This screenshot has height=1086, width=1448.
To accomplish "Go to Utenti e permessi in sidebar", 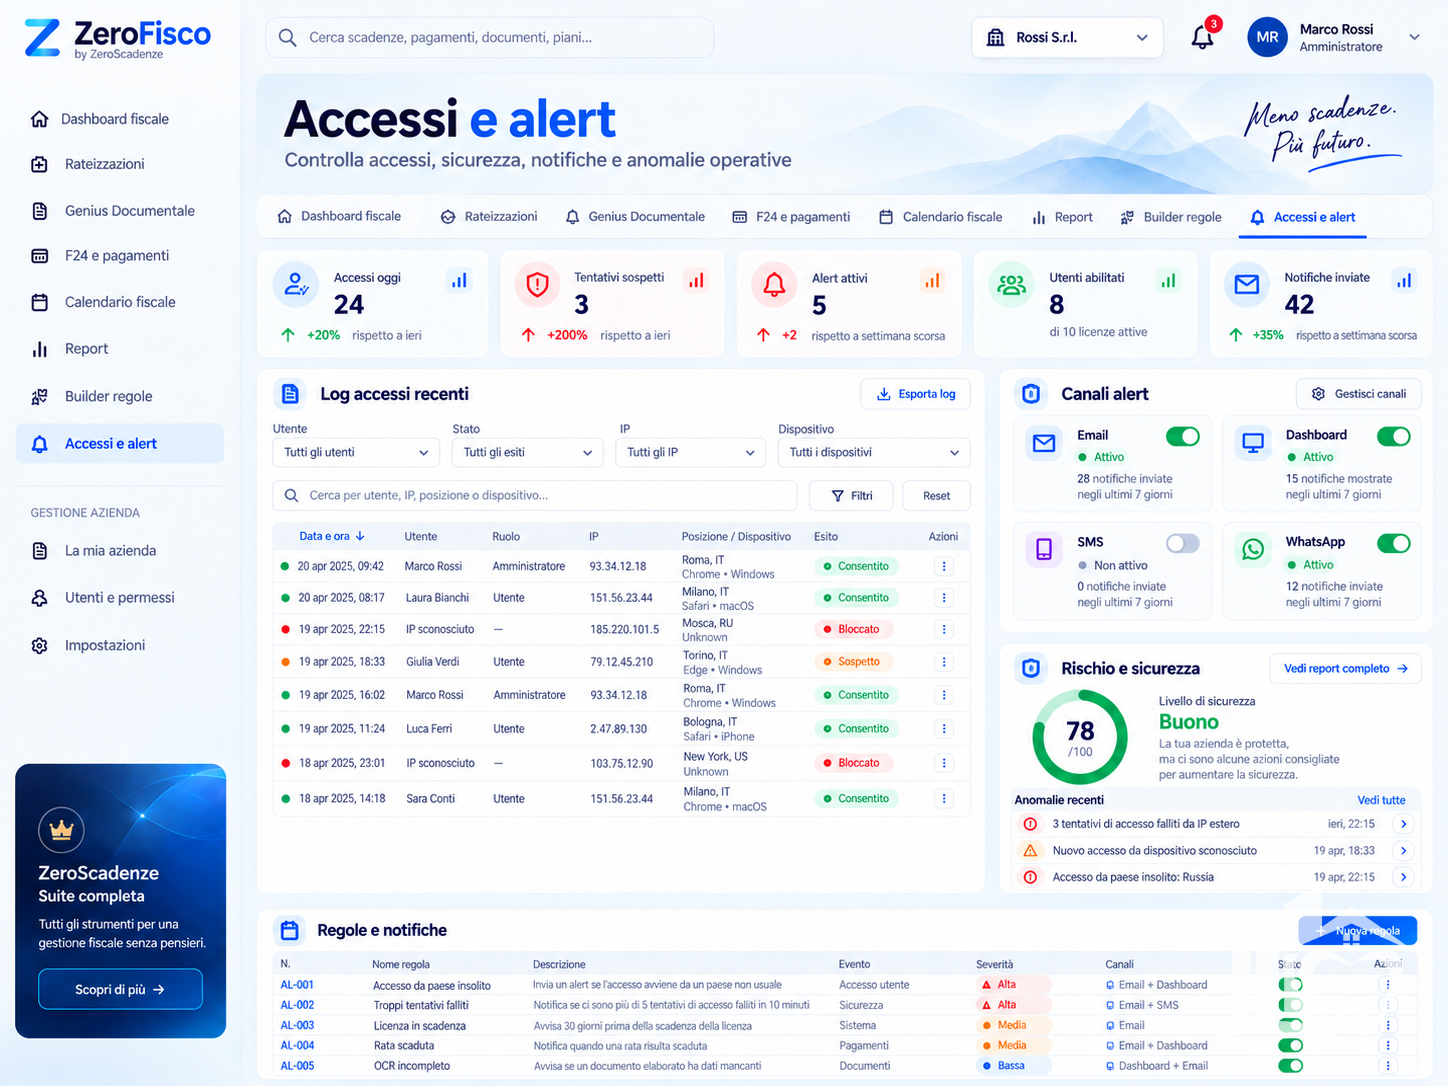I will click(119, 598).
